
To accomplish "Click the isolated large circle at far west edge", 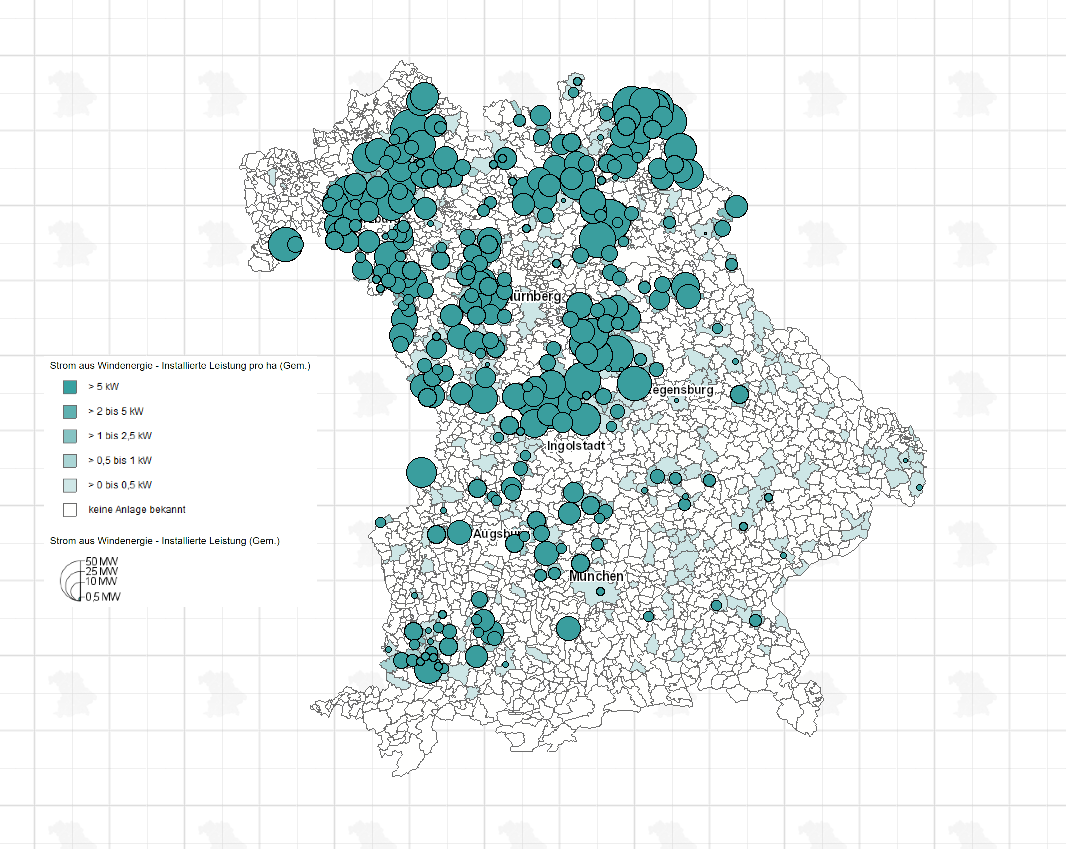I will (286, 244).
